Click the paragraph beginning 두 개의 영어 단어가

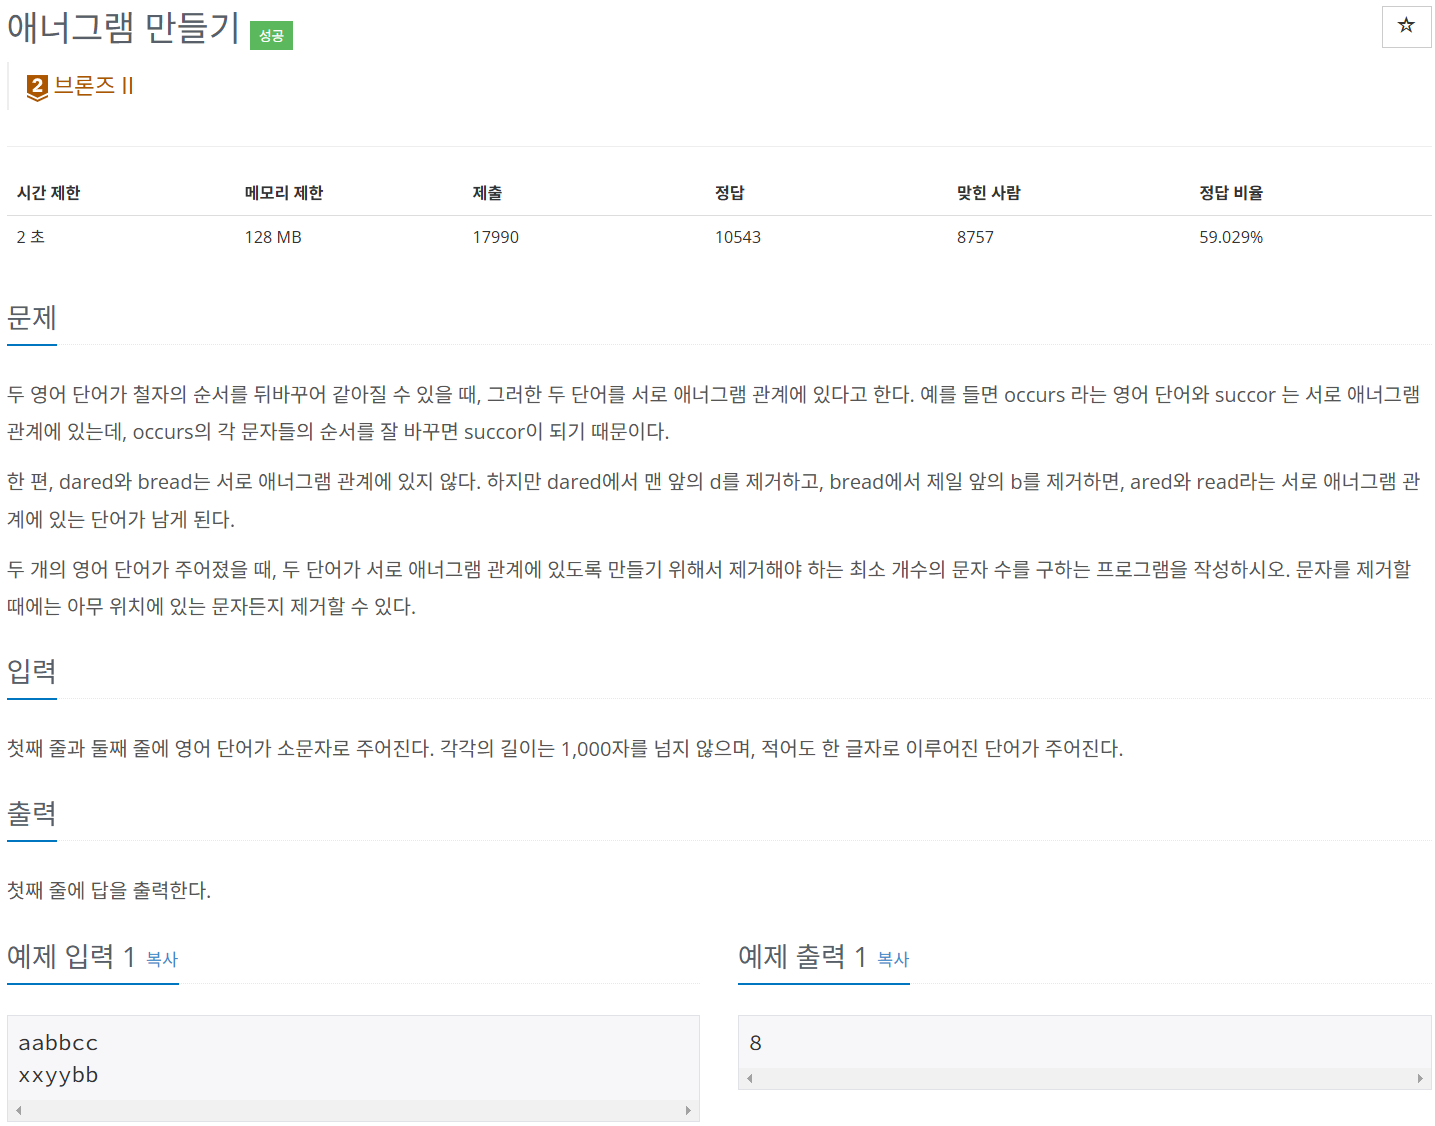(x=709, y=588)
